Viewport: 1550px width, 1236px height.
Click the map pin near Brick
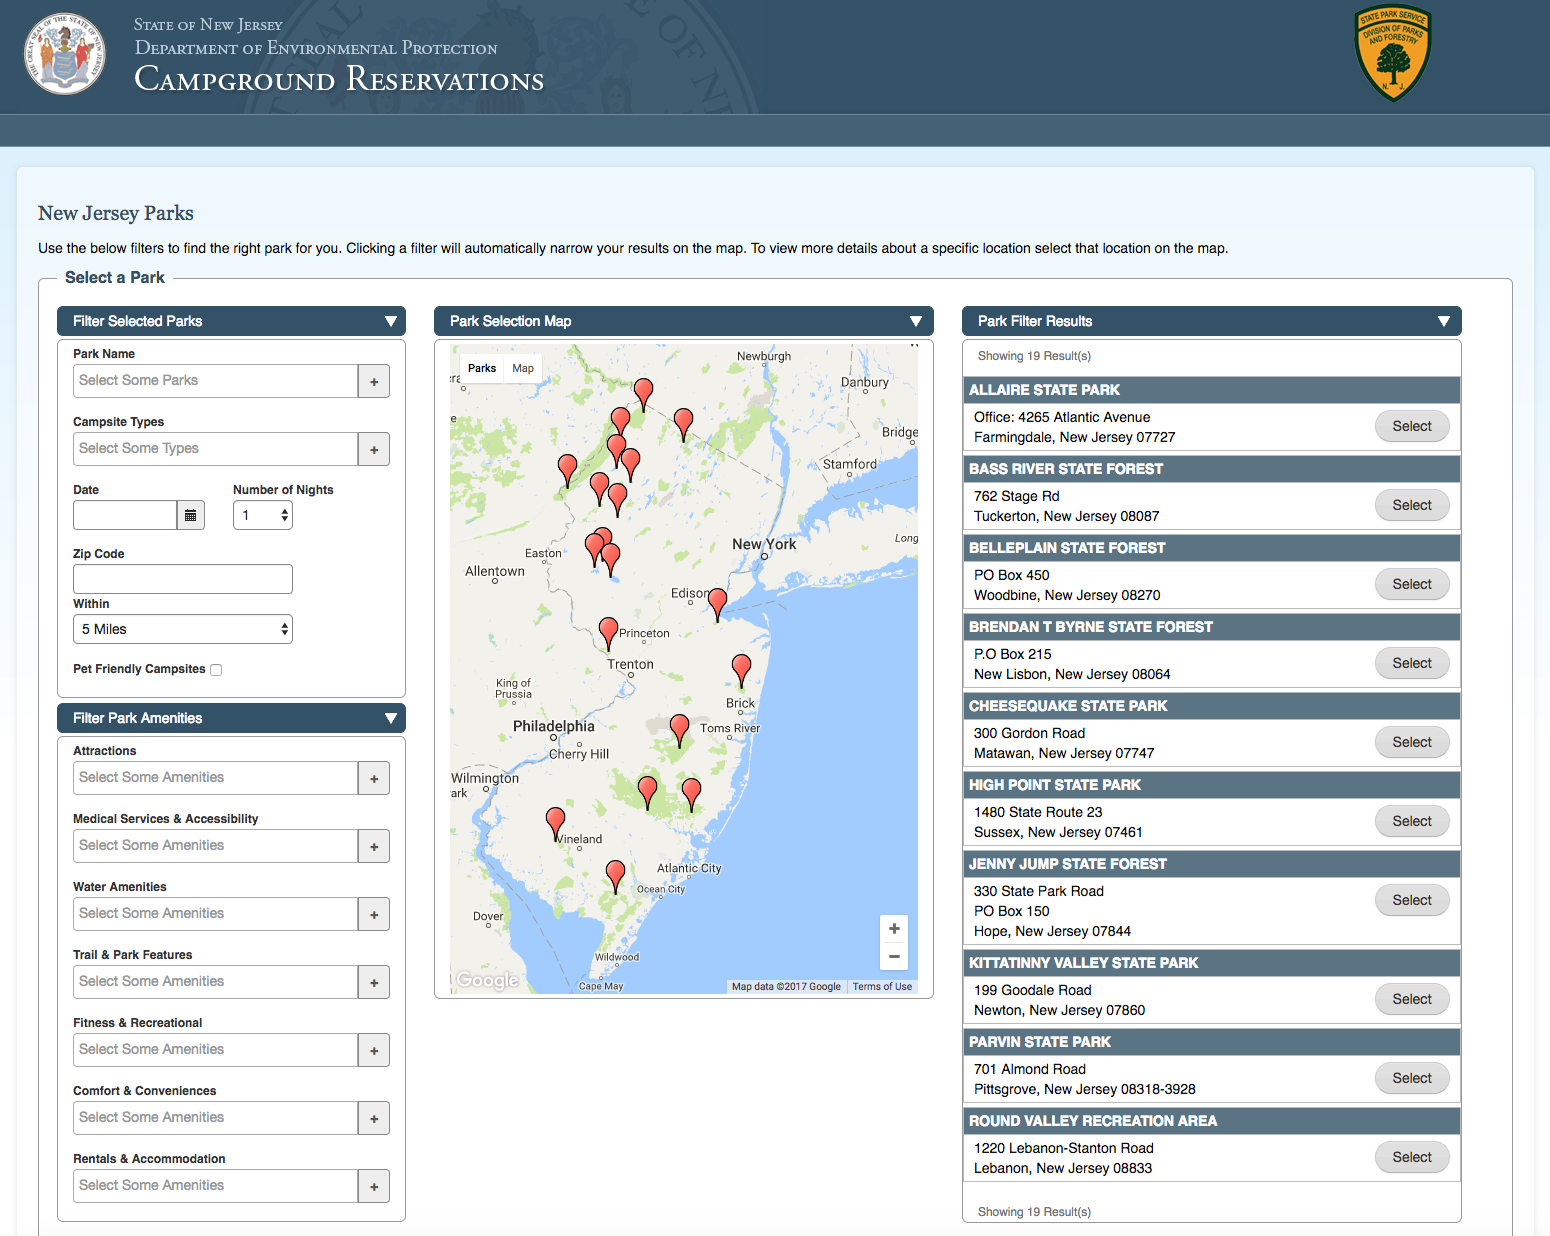[x=741, y=670]
